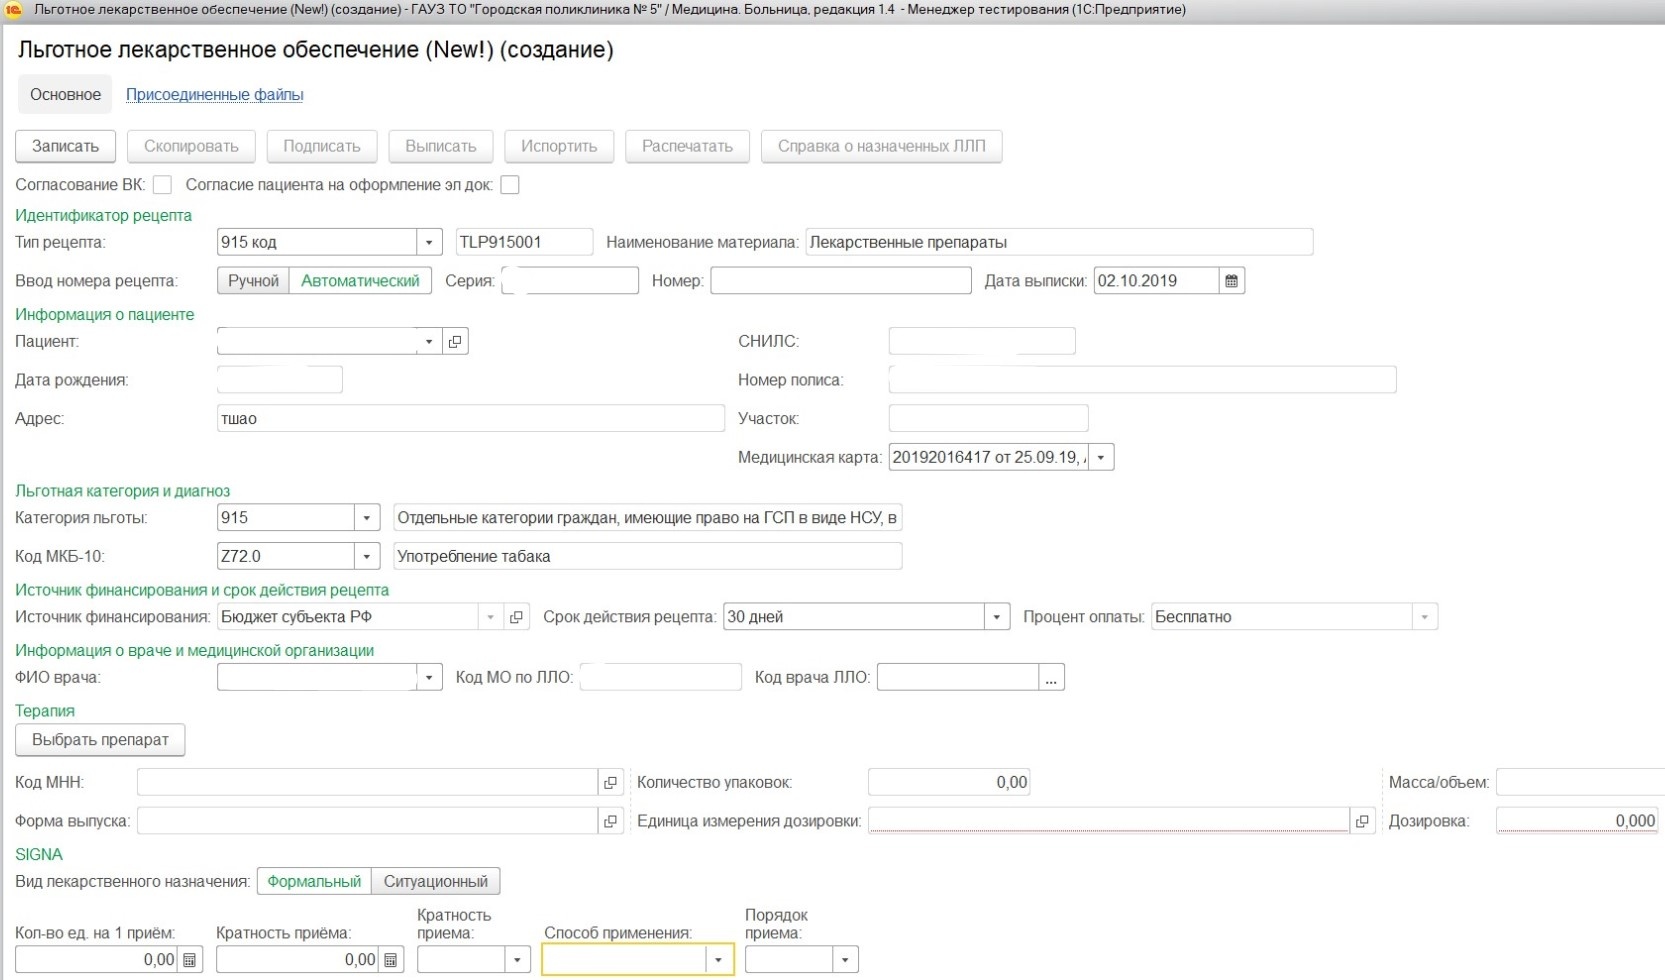The width and height of the screenshot is (1665, 980).
Task: Open the Единица измерения дозировки selection icon
Action: (x=1362, y=822)
